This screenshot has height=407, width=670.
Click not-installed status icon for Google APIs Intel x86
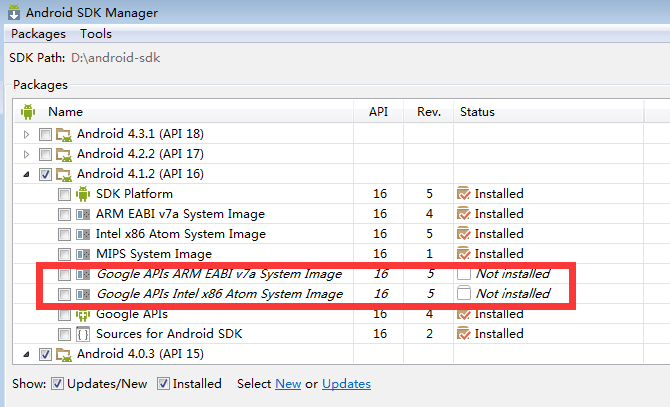pyautogui.click(x=464, y=293)
